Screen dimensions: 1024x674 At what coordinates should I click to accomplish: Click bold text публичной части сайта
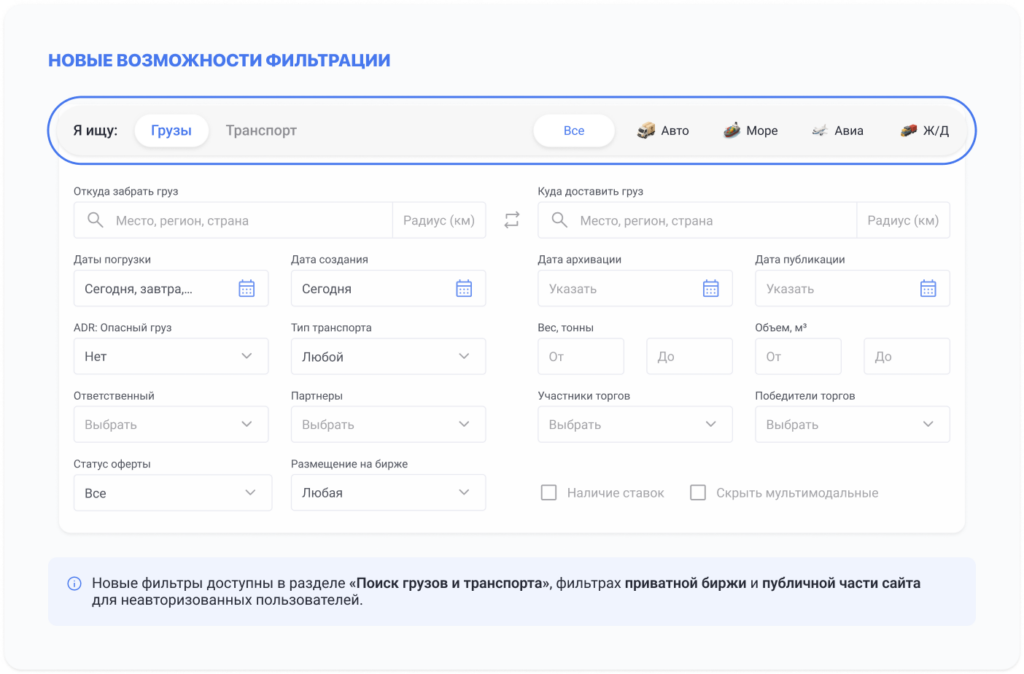841,583
